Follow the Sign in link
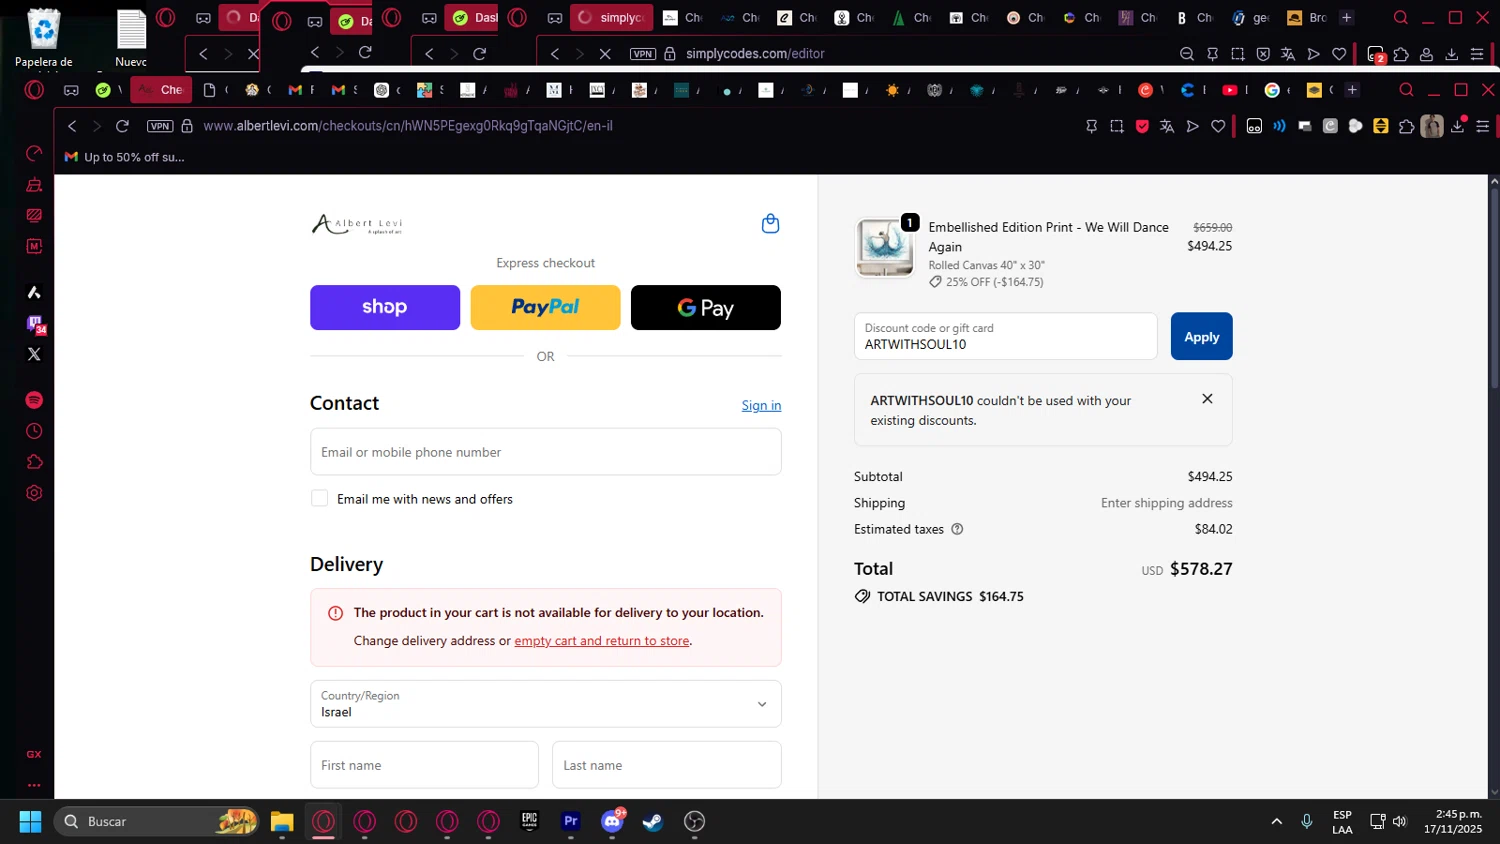Image resolution: width=1500 pixels, height=844 pixels. click(761, 405)
